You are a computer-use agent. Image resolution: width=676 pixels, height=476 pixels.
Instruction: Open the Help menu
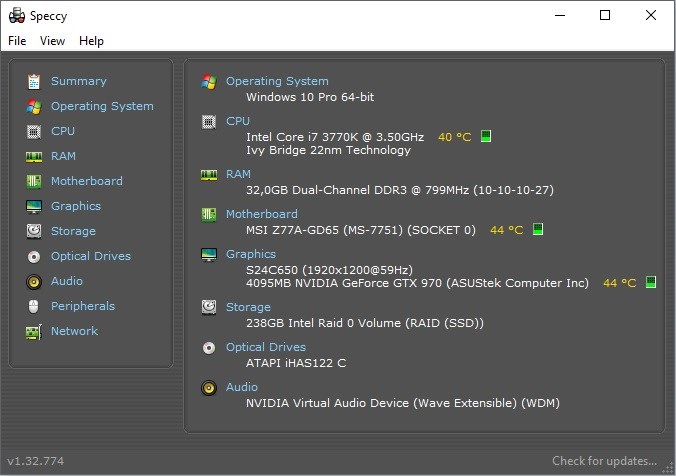pyautogui.click(x=91, y=41)
